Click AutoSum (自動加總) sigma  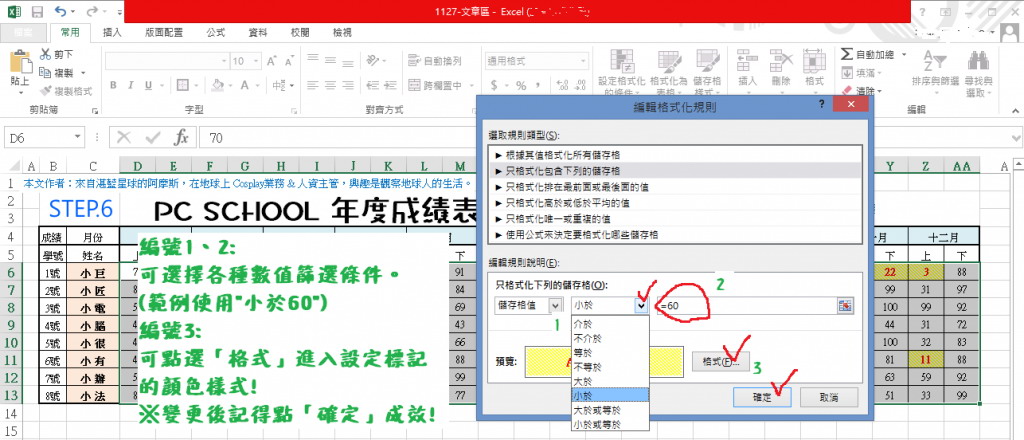point(867,54)
